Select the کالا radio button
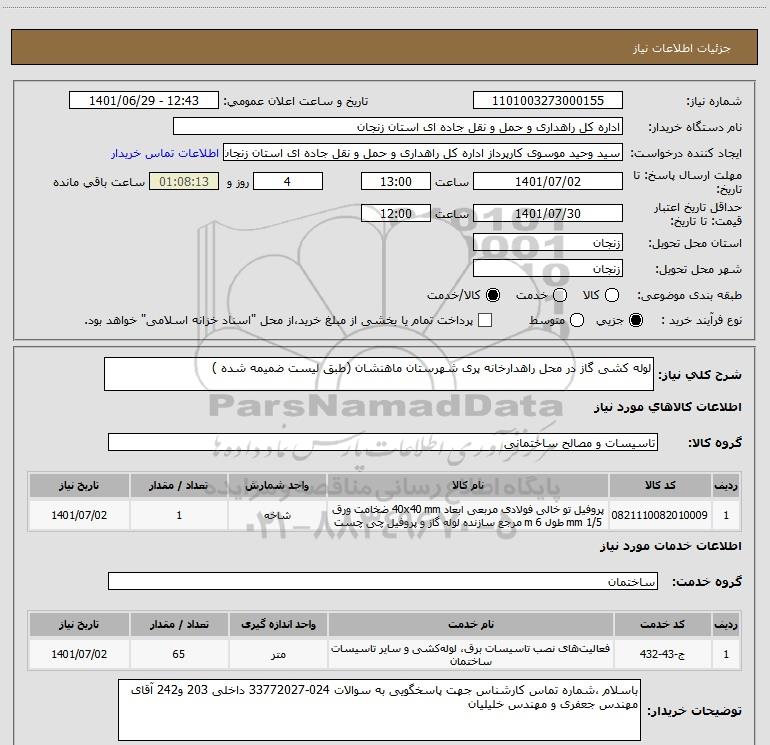Viewport: 770px width, 745px height. point(612,295)
